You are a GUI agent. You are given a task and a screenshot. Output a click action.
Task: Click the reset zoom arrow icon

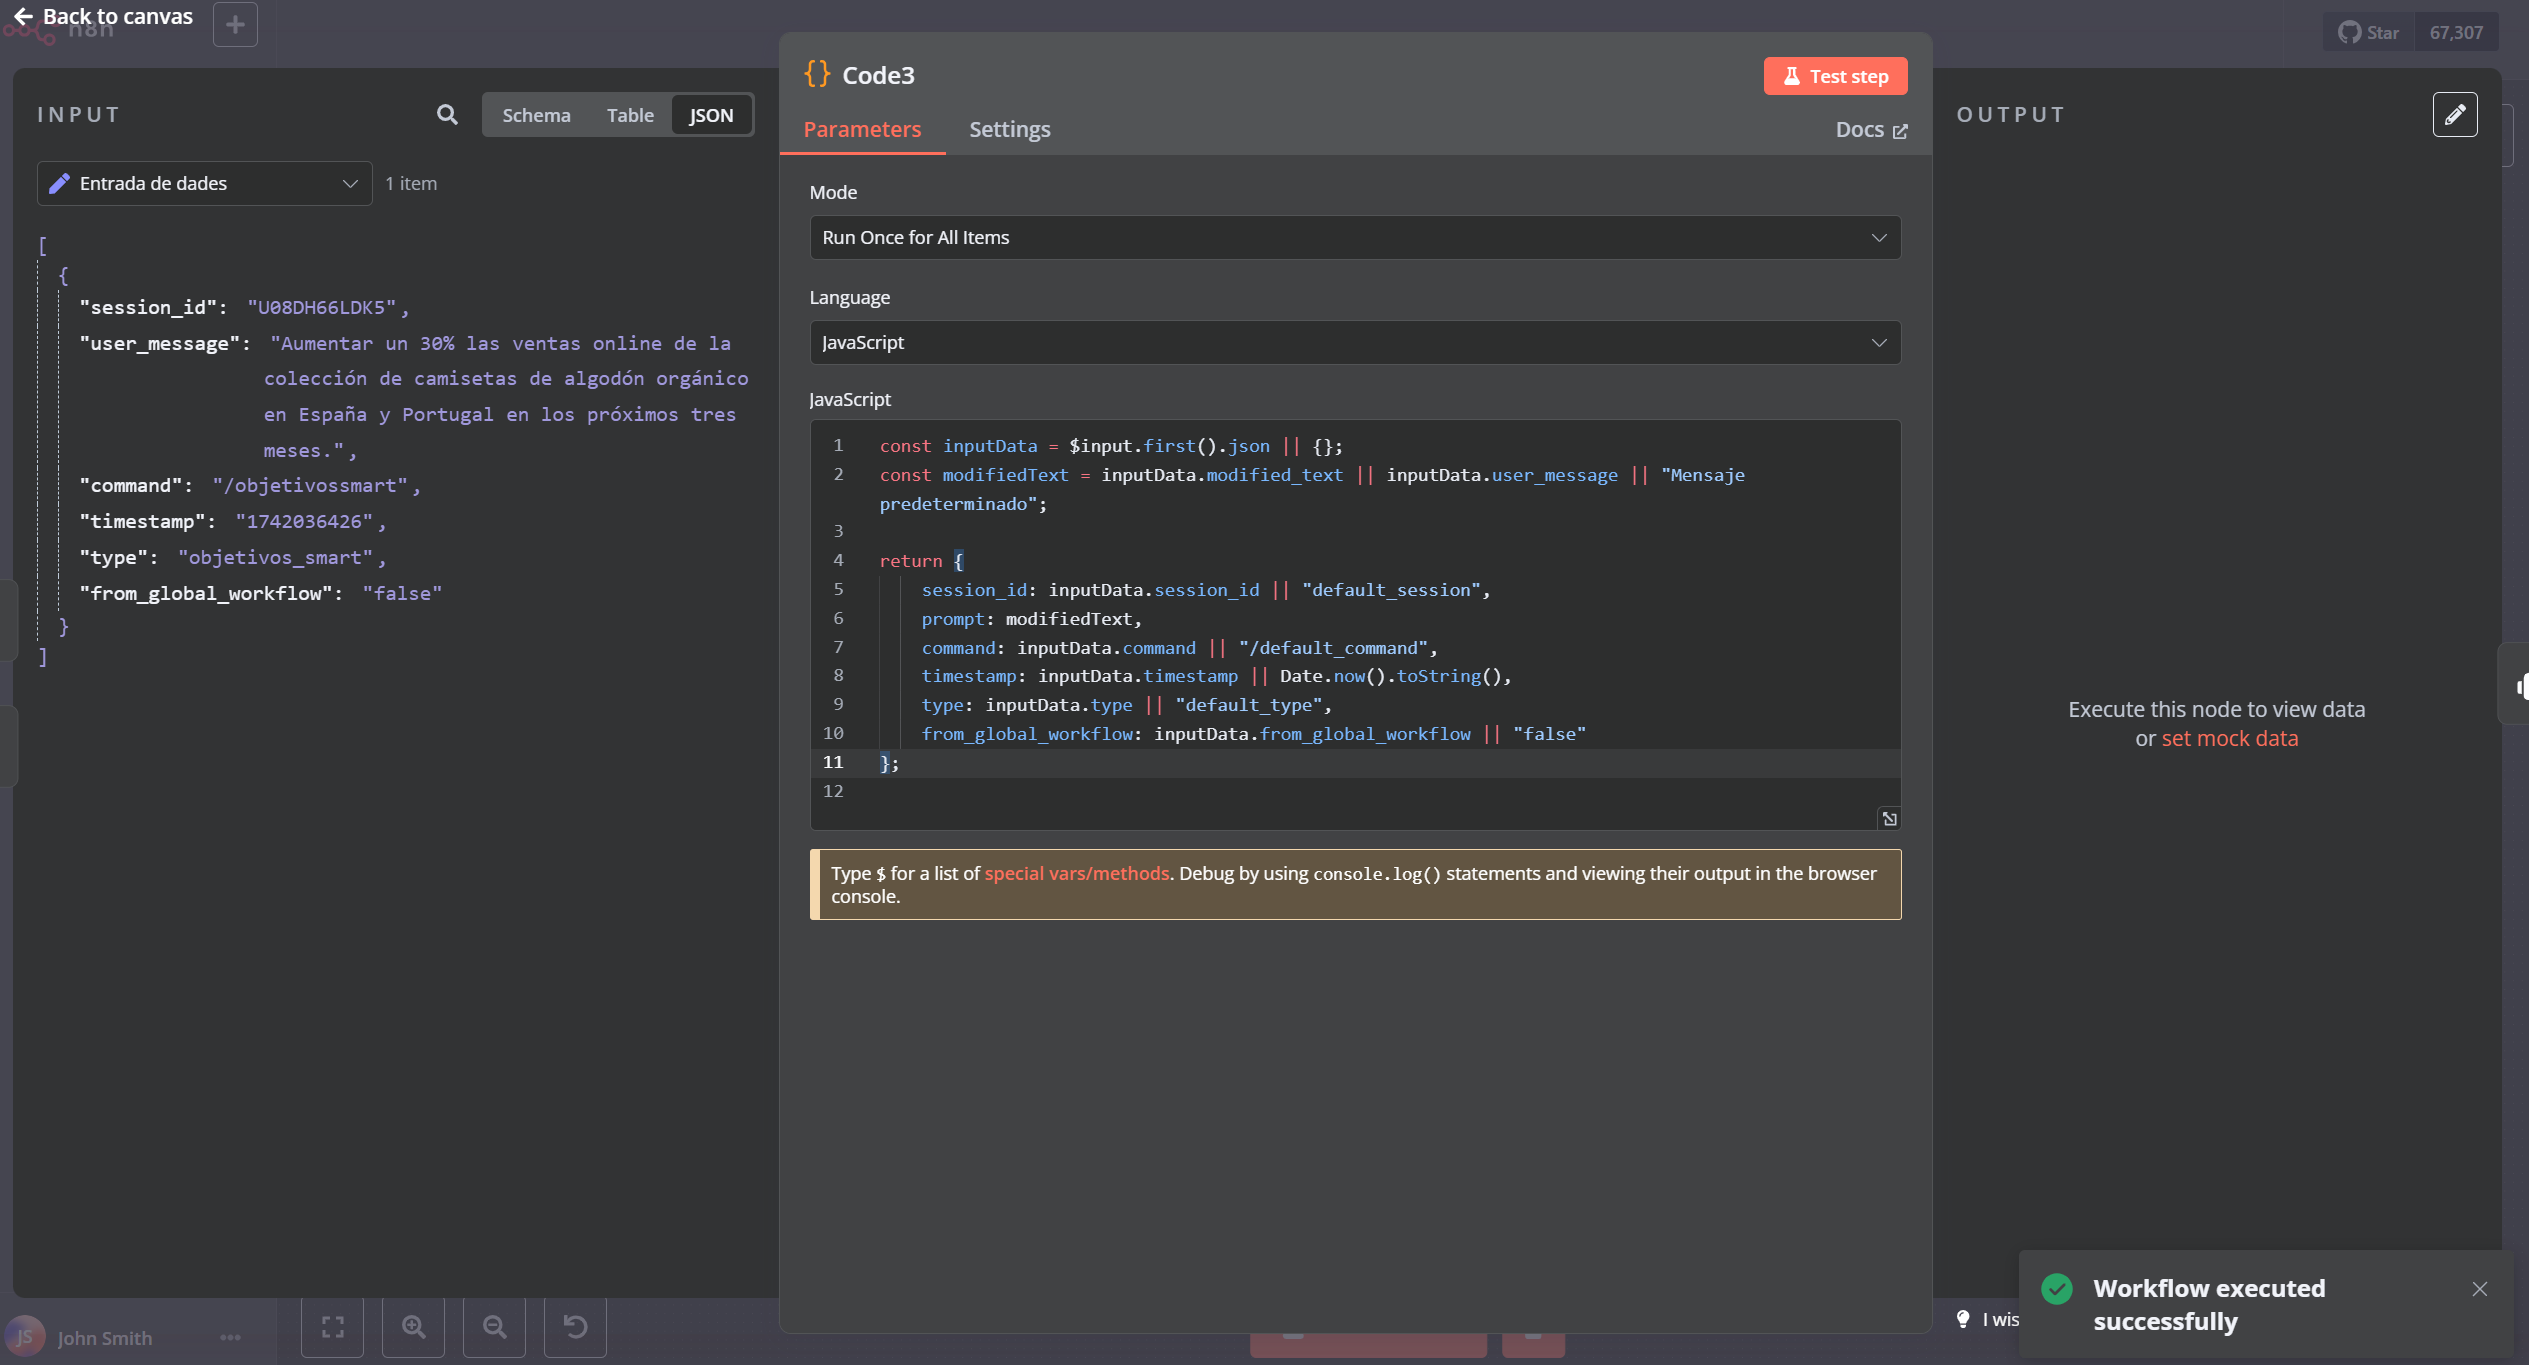(x=575, y=1327)
